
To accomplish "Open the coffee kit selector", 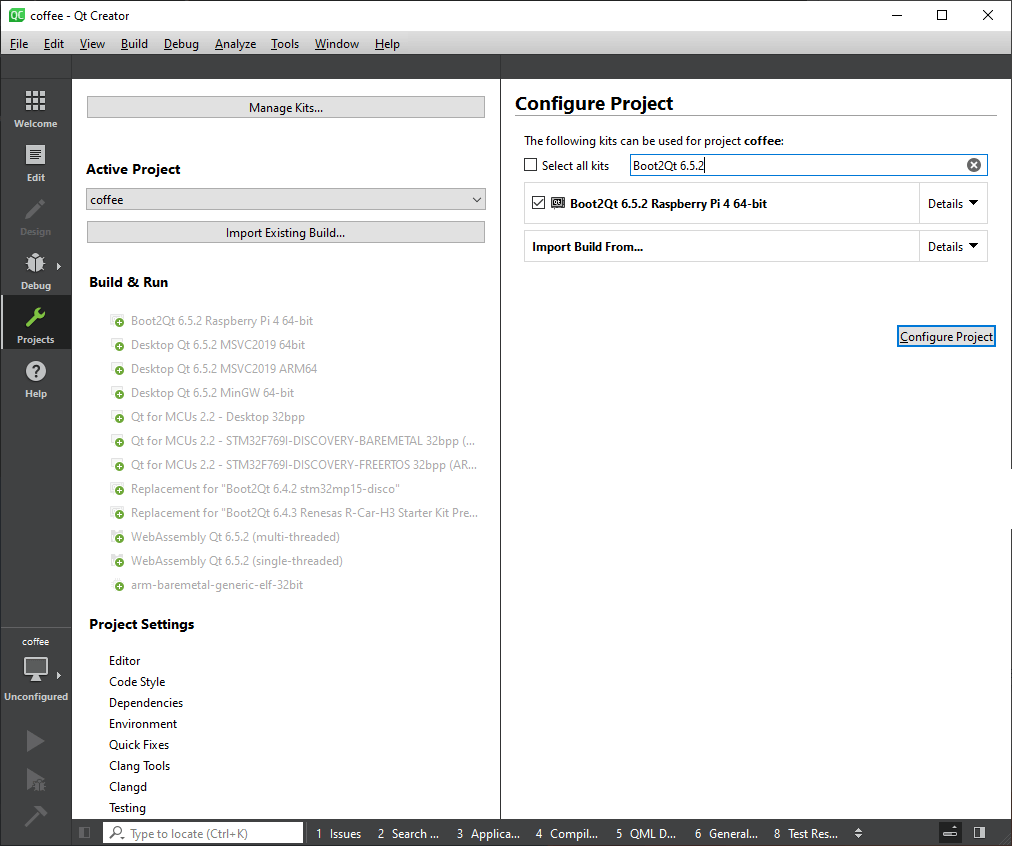I will (35, 668).
